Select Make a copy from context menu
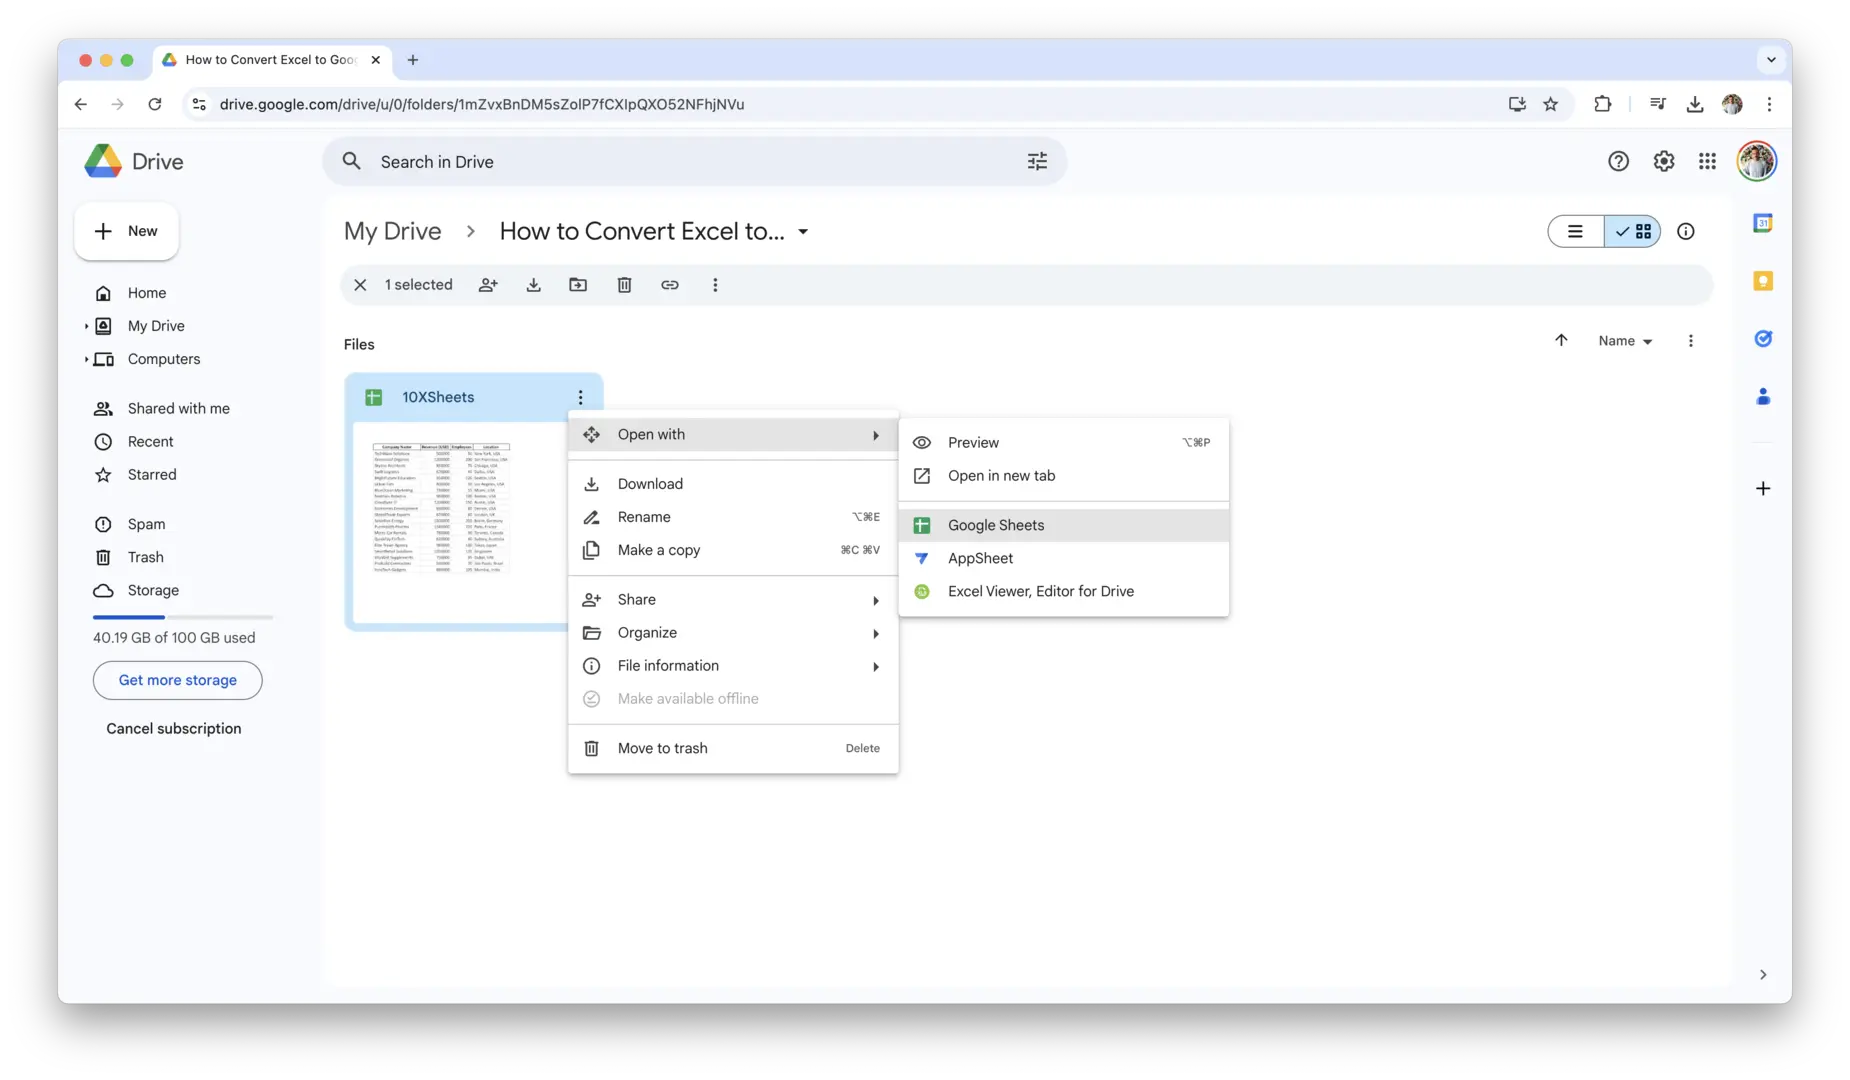The height and width of the screenshot is (1080, 1850). pos(658,550)
